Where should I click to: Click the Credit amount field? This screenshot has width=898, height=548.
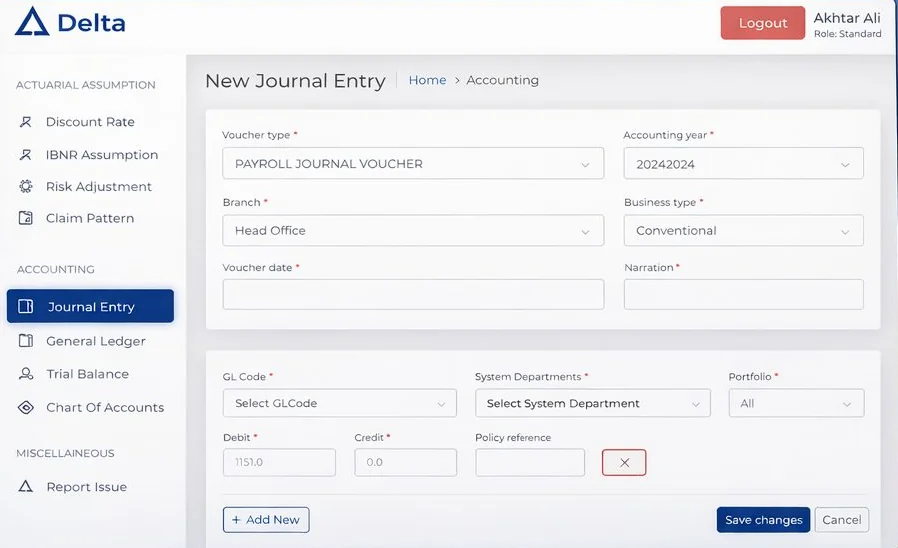405,463
